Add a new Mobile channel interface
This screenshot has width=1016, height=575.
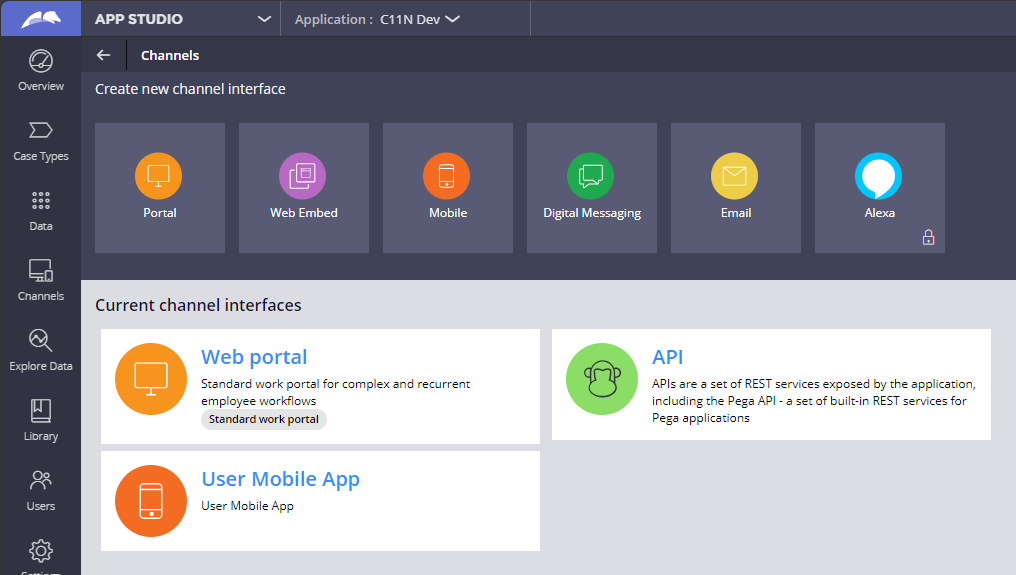[448, 188]
